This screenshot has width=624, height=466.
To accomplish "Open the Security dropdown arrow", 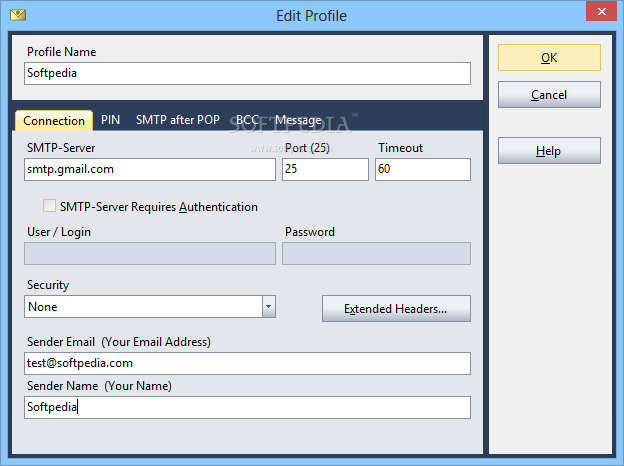I will tap(269, 306).
